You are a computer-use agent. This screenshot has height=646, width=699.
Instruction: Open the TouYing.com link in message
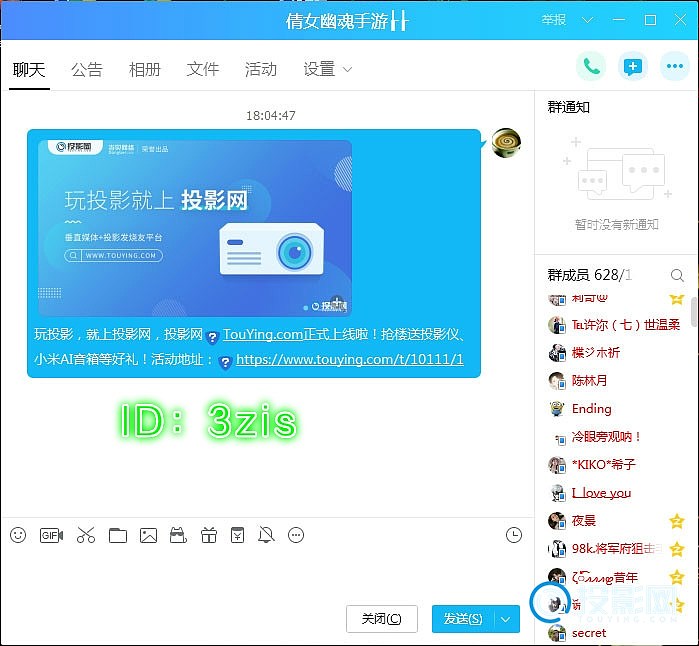263,334
